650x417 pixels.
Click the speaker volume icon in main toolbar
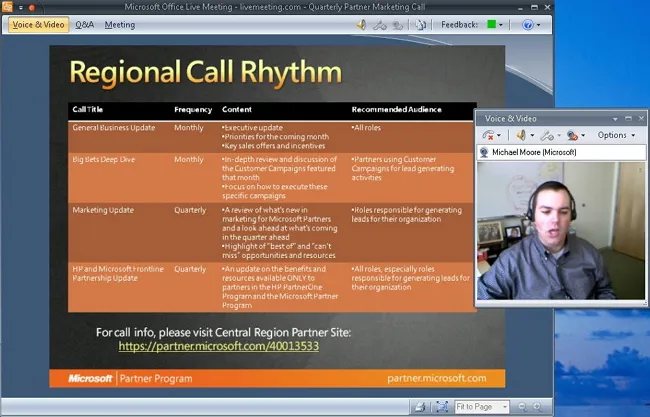pyautogui.click(x=361, y=25)
